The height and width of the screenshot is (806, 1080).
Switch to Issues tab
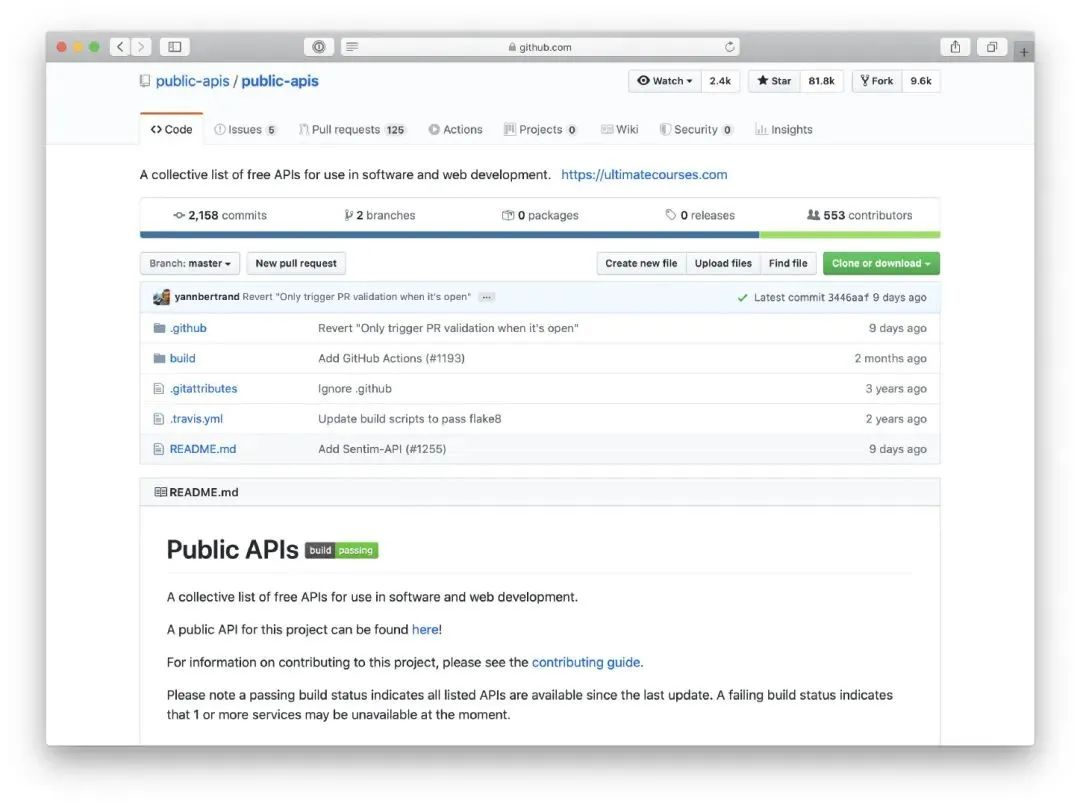245,130
